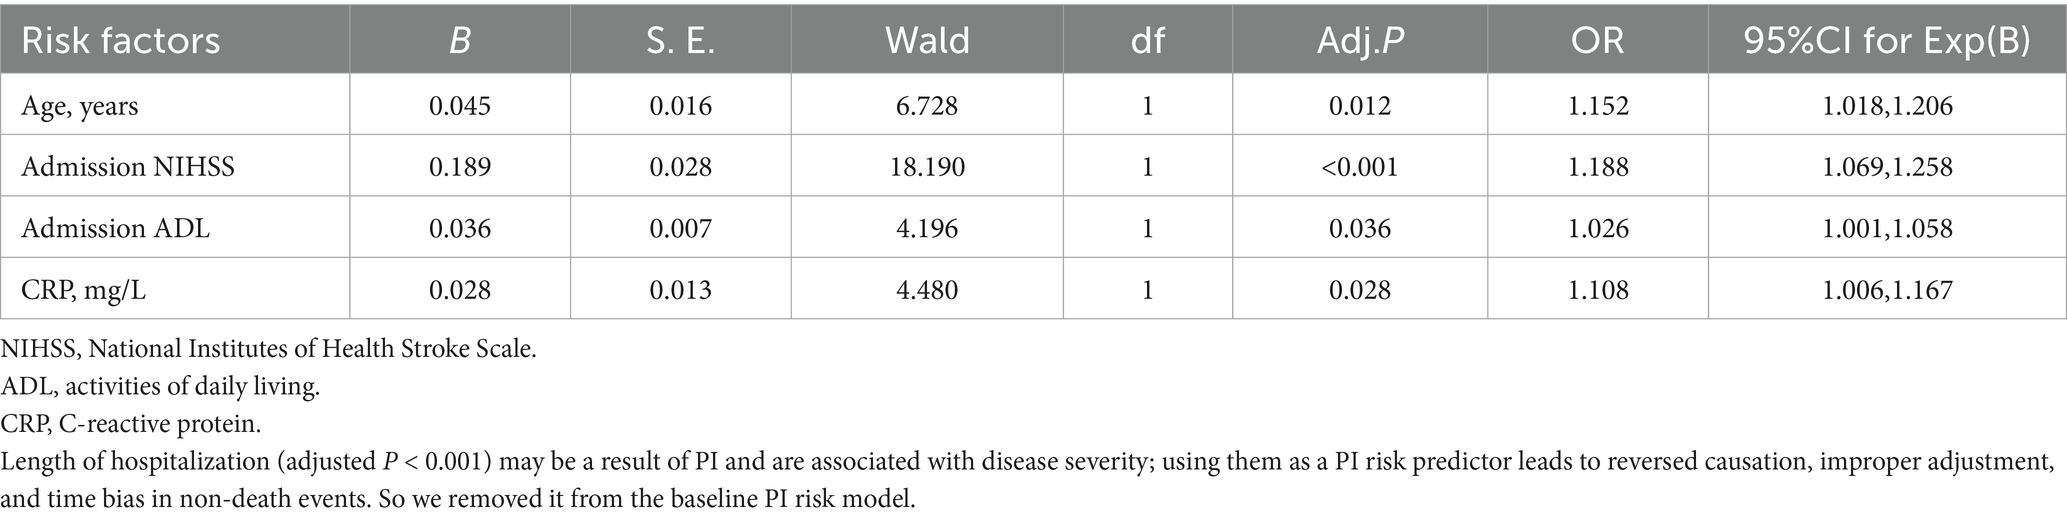Image resolution: width=2067 pixels, height=521 pixels.
Task: Select the Admission ADL row label
Action: tap(116, 228)
